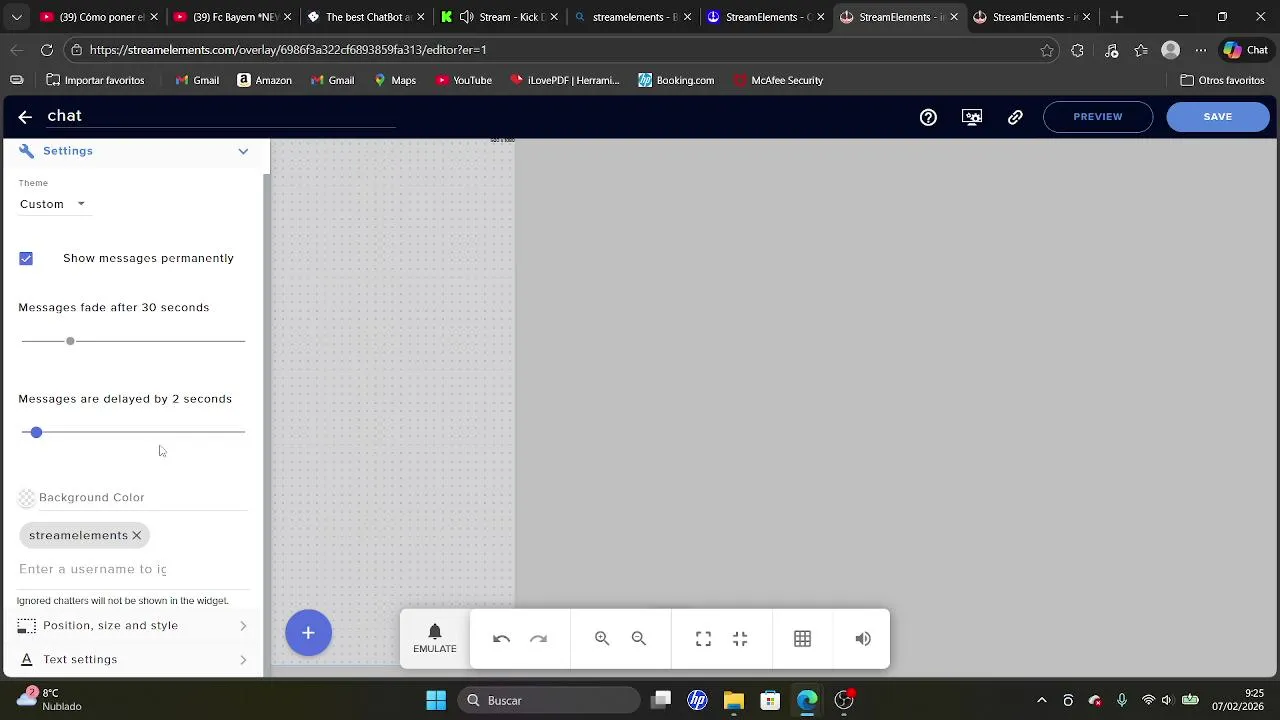Screen dimensions: 1280x720
Task: Go back using the editor back arrow
Action: point(25,117)
